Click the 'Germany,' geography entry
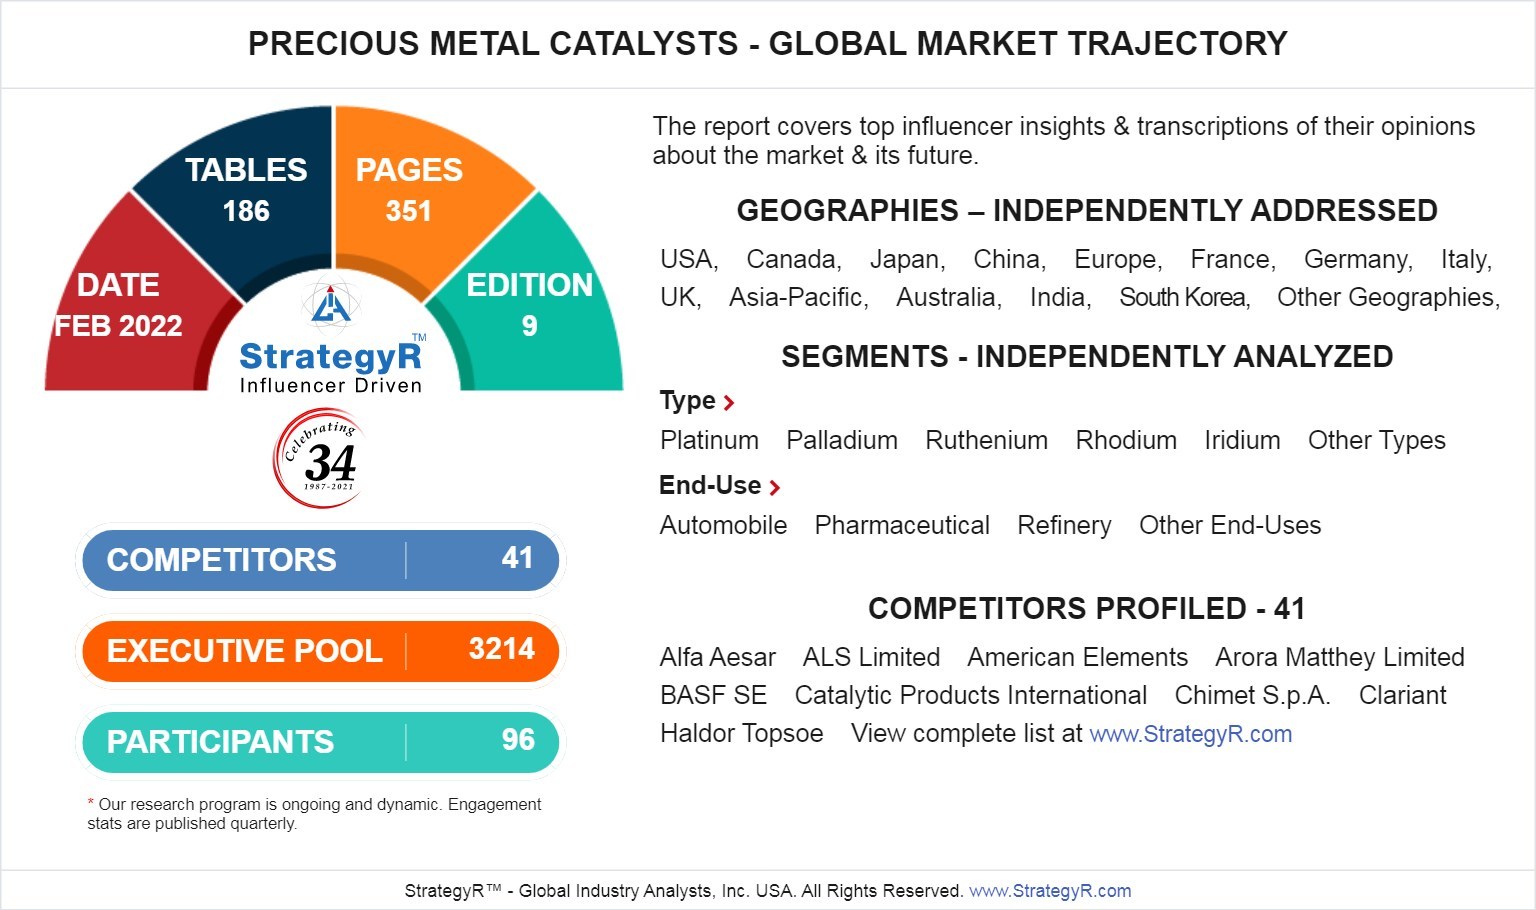The image size is (1536, 910). 1358,260
